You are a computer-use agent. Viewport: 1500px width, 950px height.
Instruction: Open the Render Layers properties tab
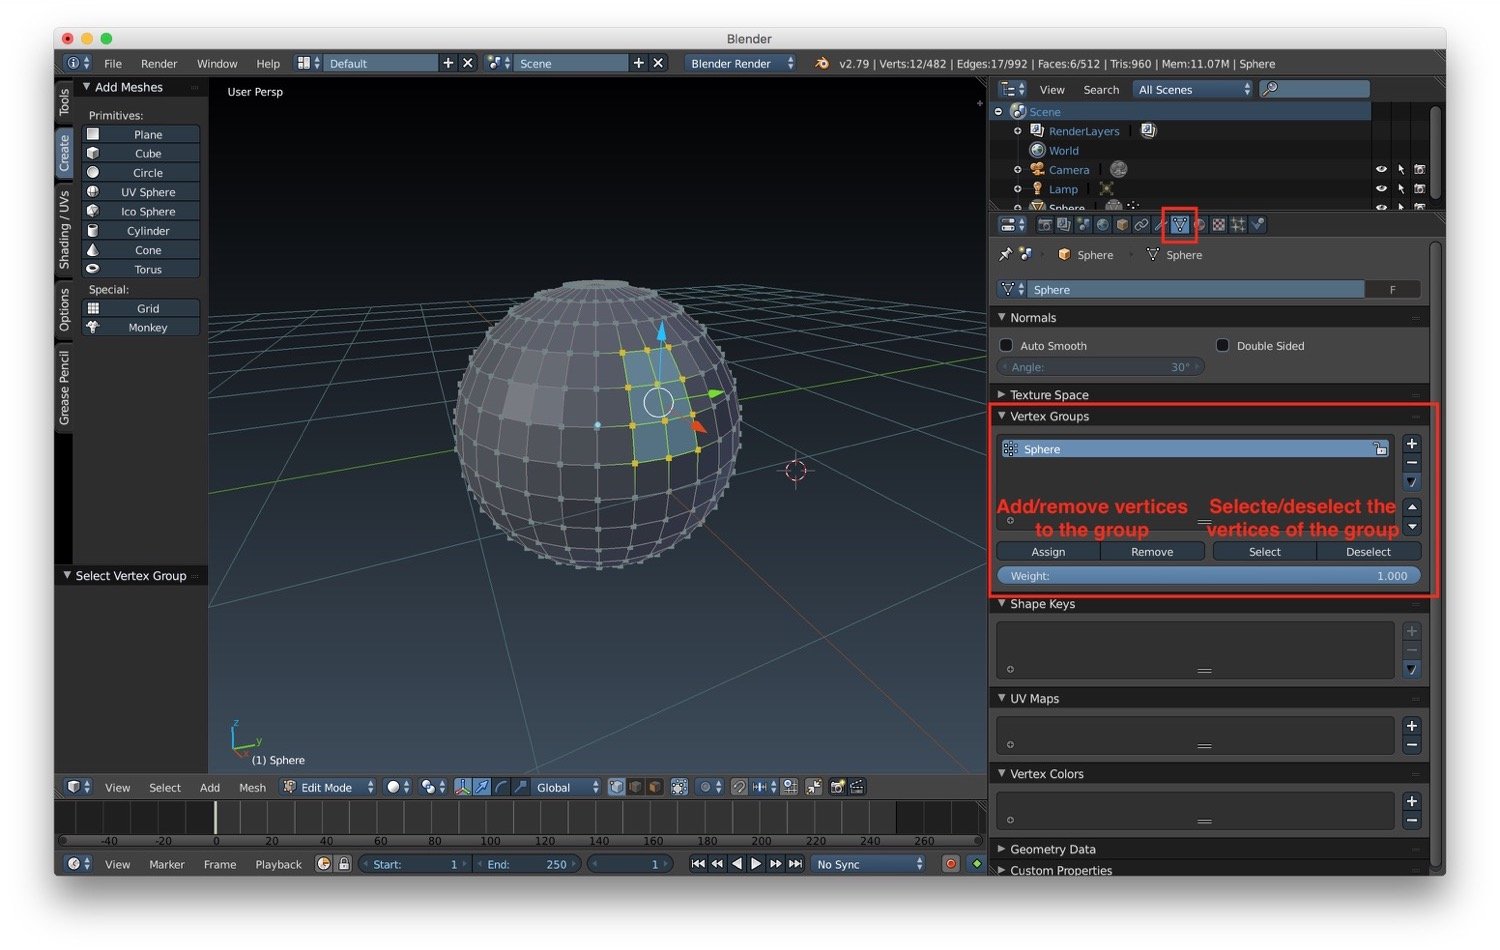click(x=1064, y=225)
